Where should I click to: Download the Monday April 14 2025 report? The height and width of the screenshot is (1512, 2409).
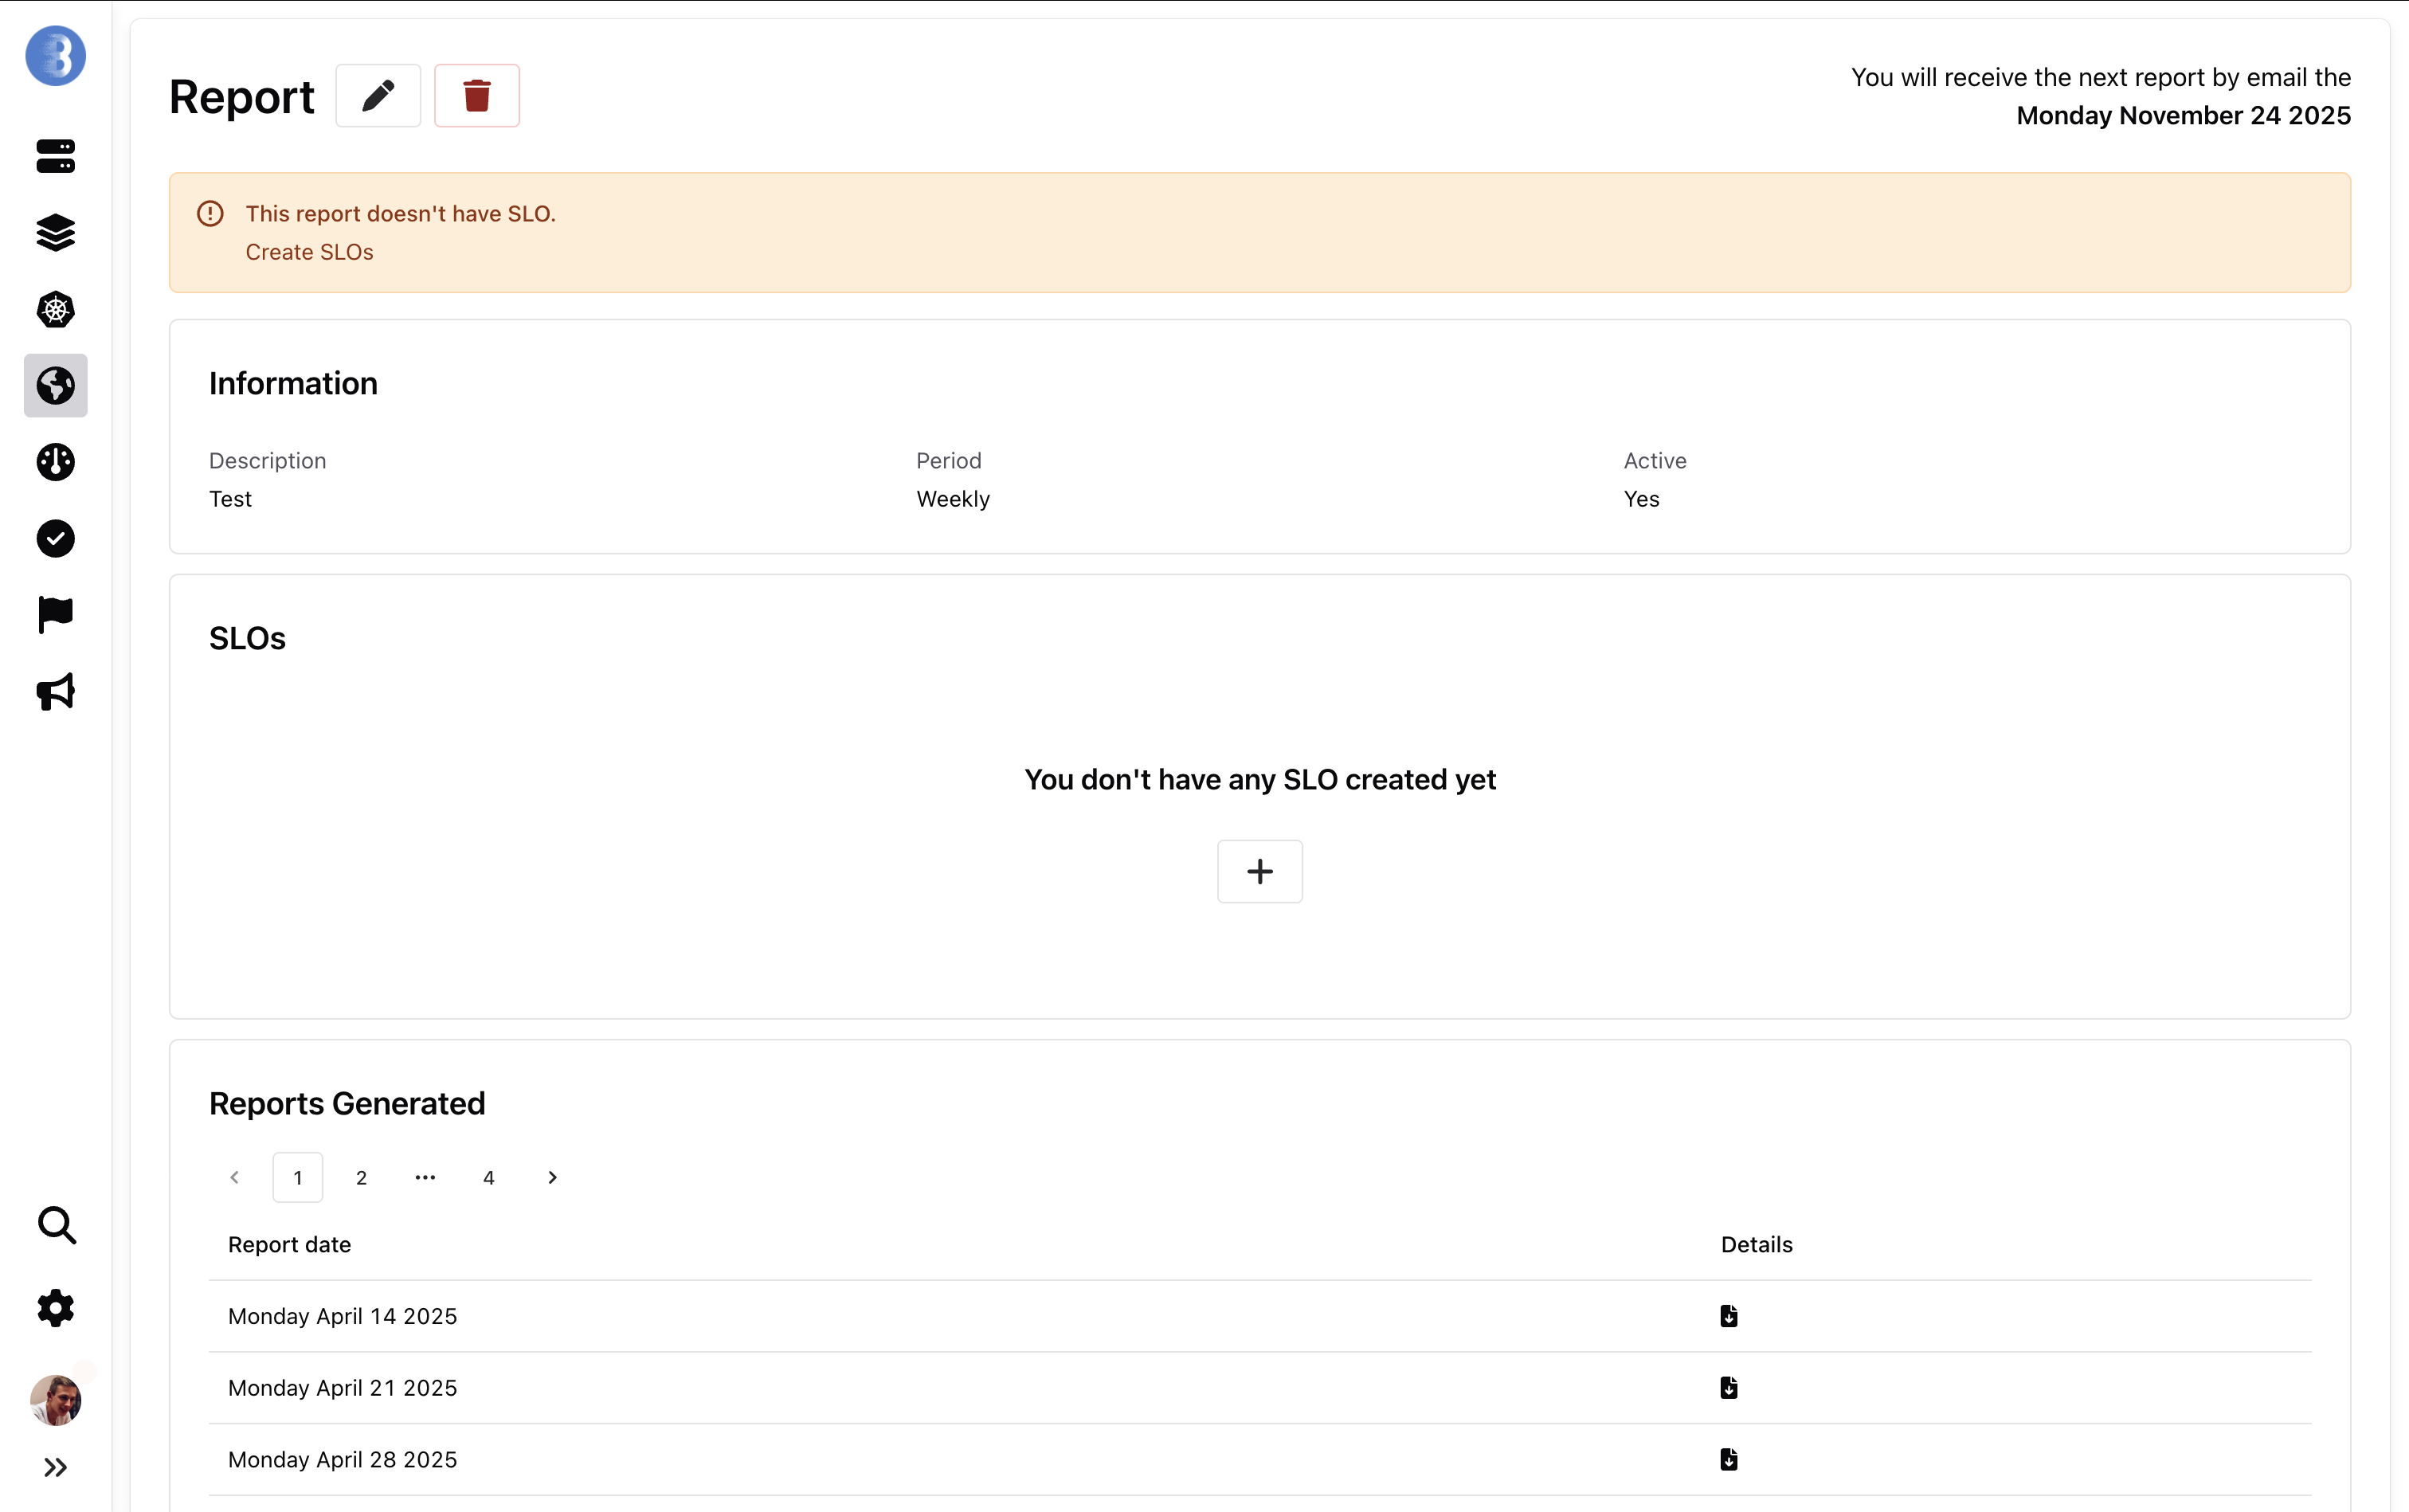pos(1729,1316)
